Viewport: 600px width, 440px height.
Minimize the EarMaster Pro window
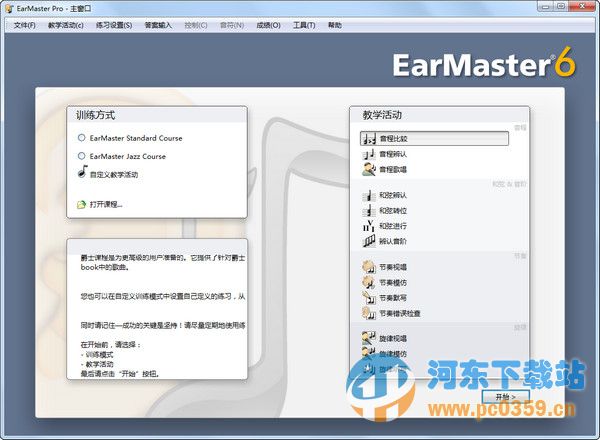[545, 7]
